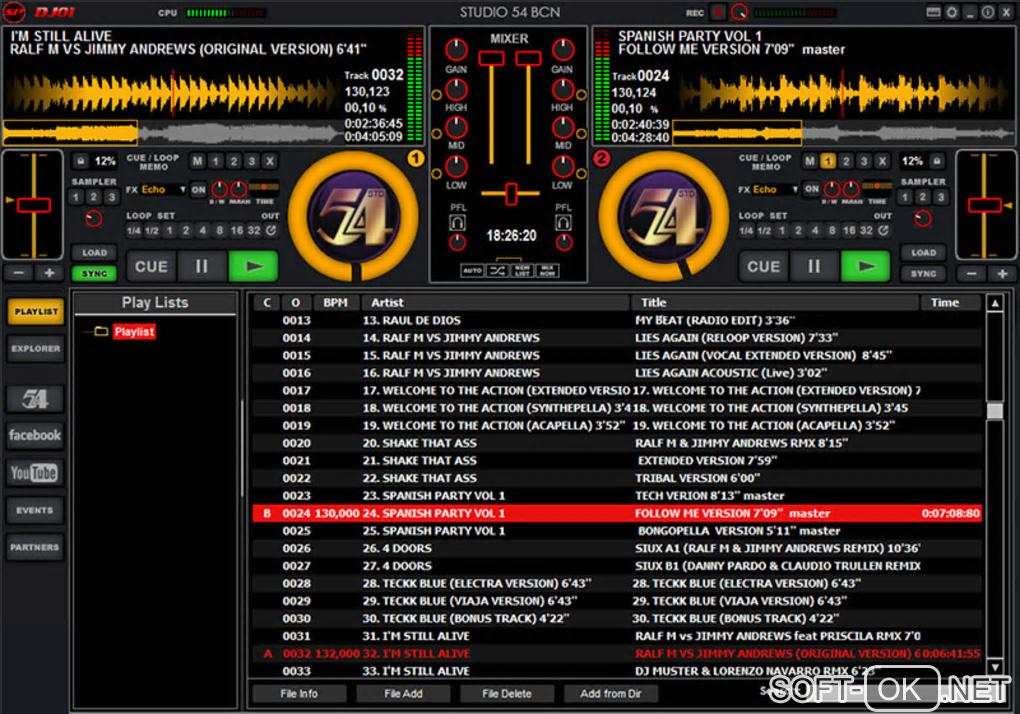
Task: Click the record button at the top bar
Action: pos(718,12)
